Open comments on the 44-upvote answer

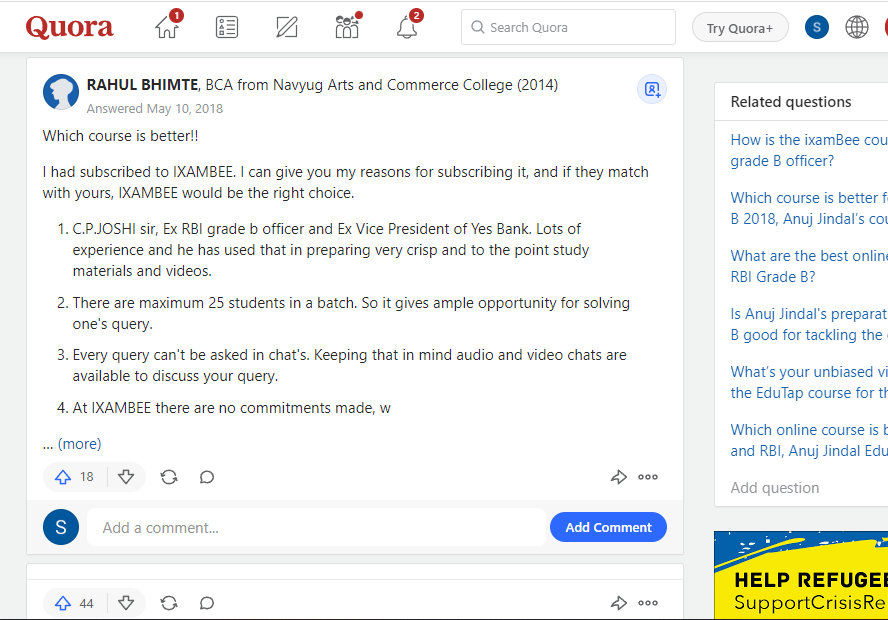[x=207, y=604]
